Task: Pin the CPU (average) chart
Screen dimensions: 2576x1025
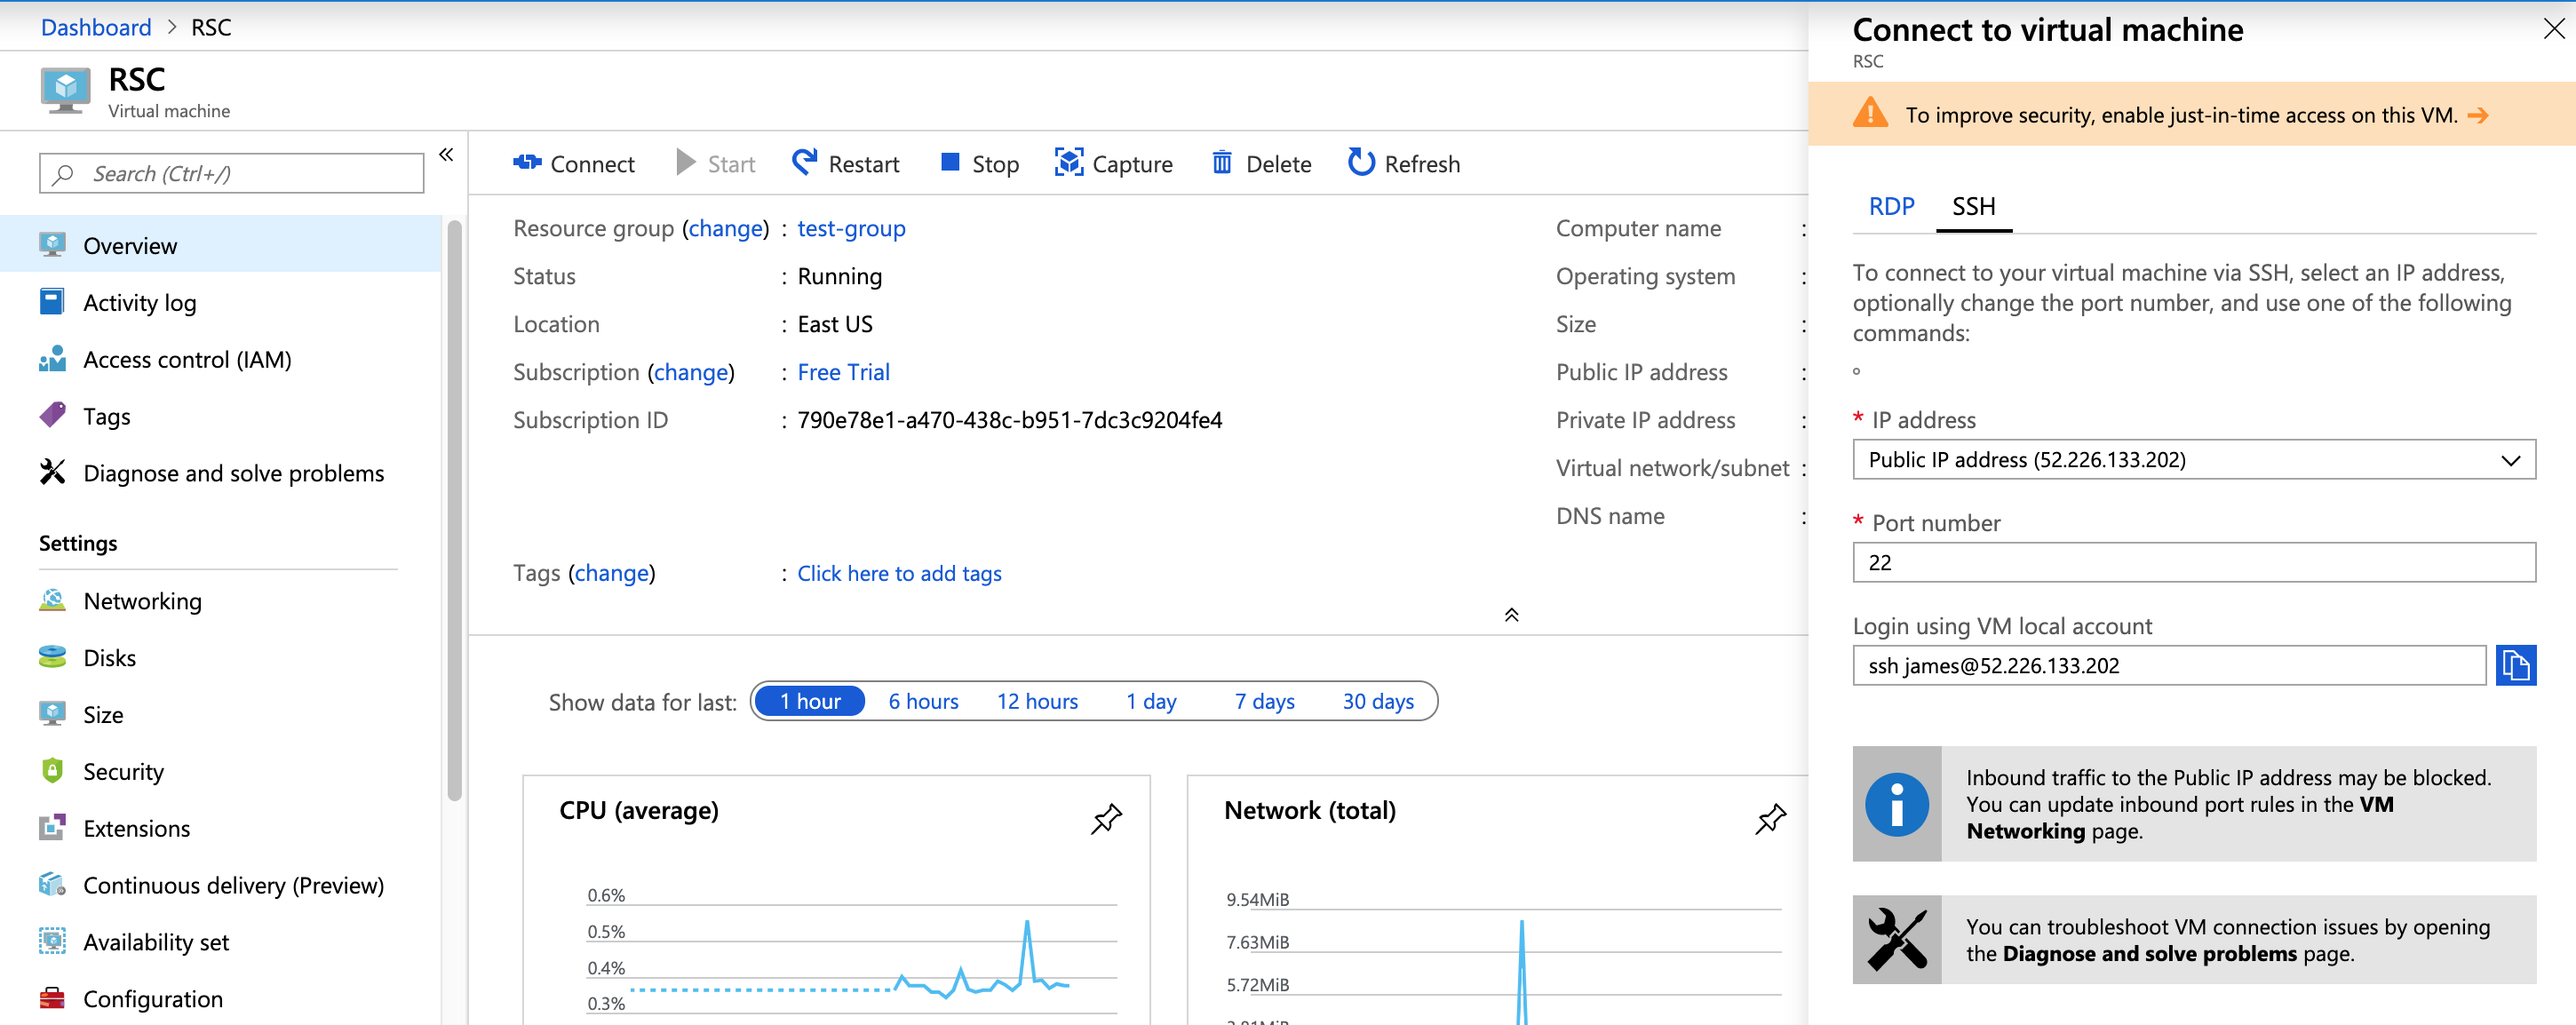Action: point(1106,819)
